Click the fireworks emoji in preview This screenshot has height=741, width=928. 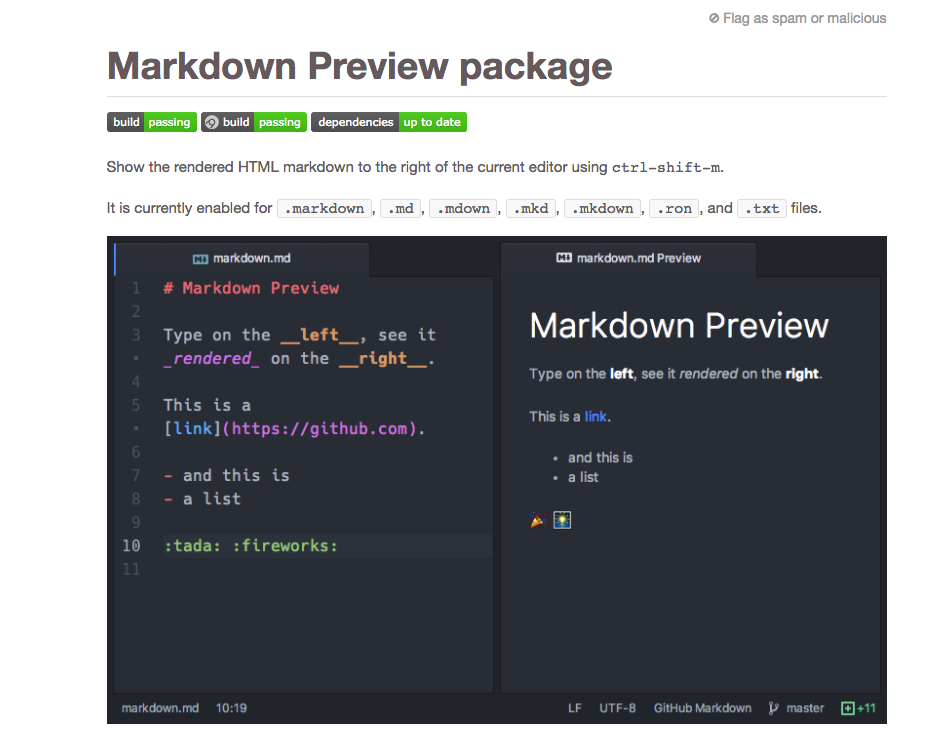coord(562,520)
